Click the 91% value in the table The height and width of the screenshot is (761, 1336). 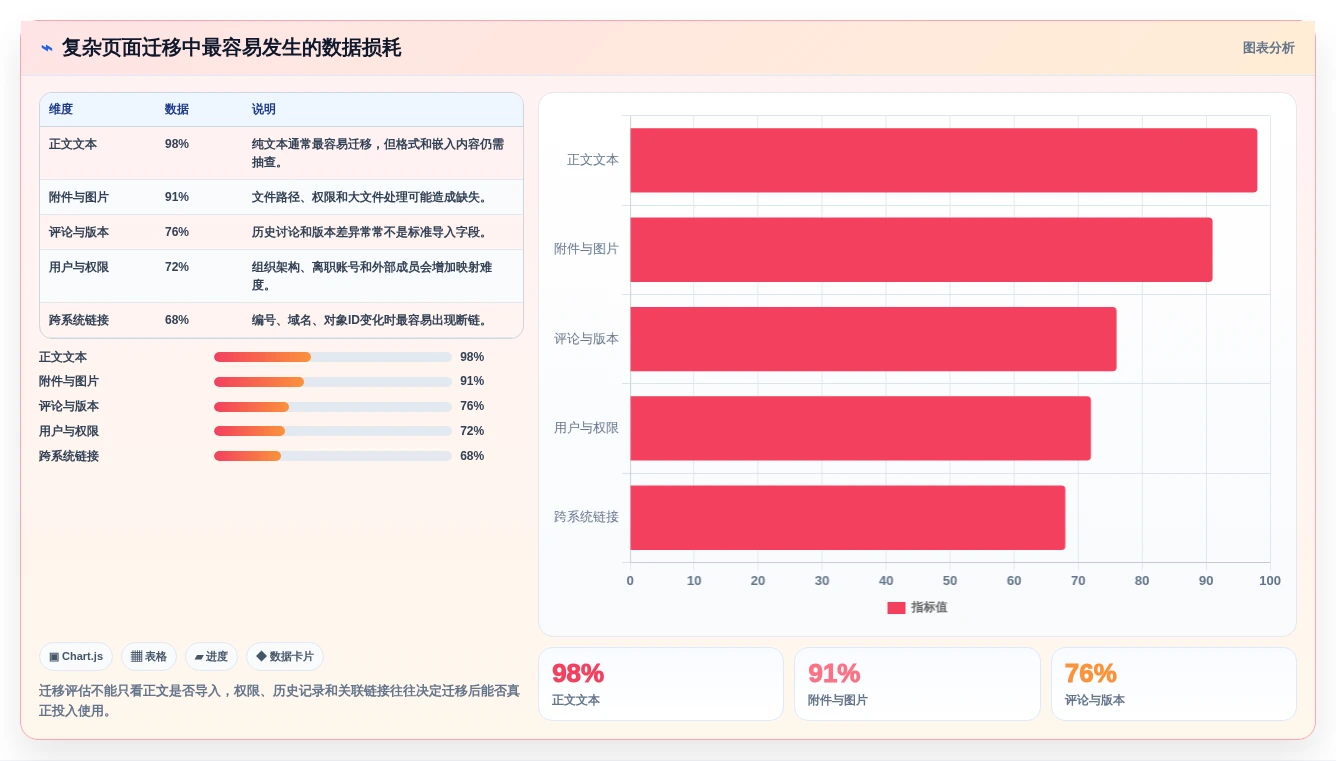[x=177, y=197]
